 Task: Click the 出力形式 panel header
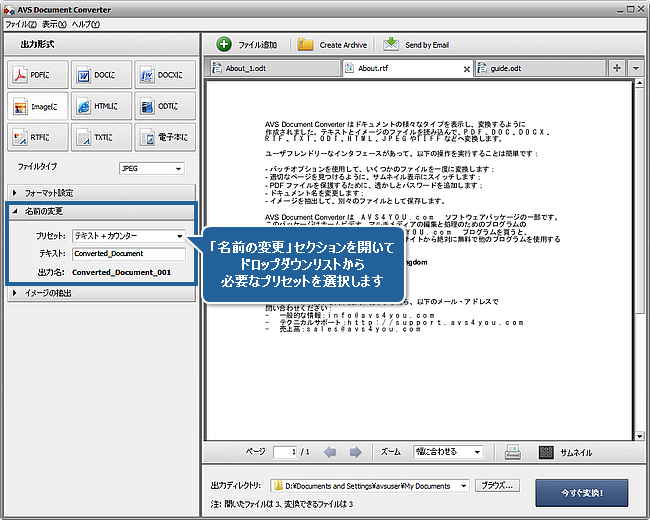point(102,44)
